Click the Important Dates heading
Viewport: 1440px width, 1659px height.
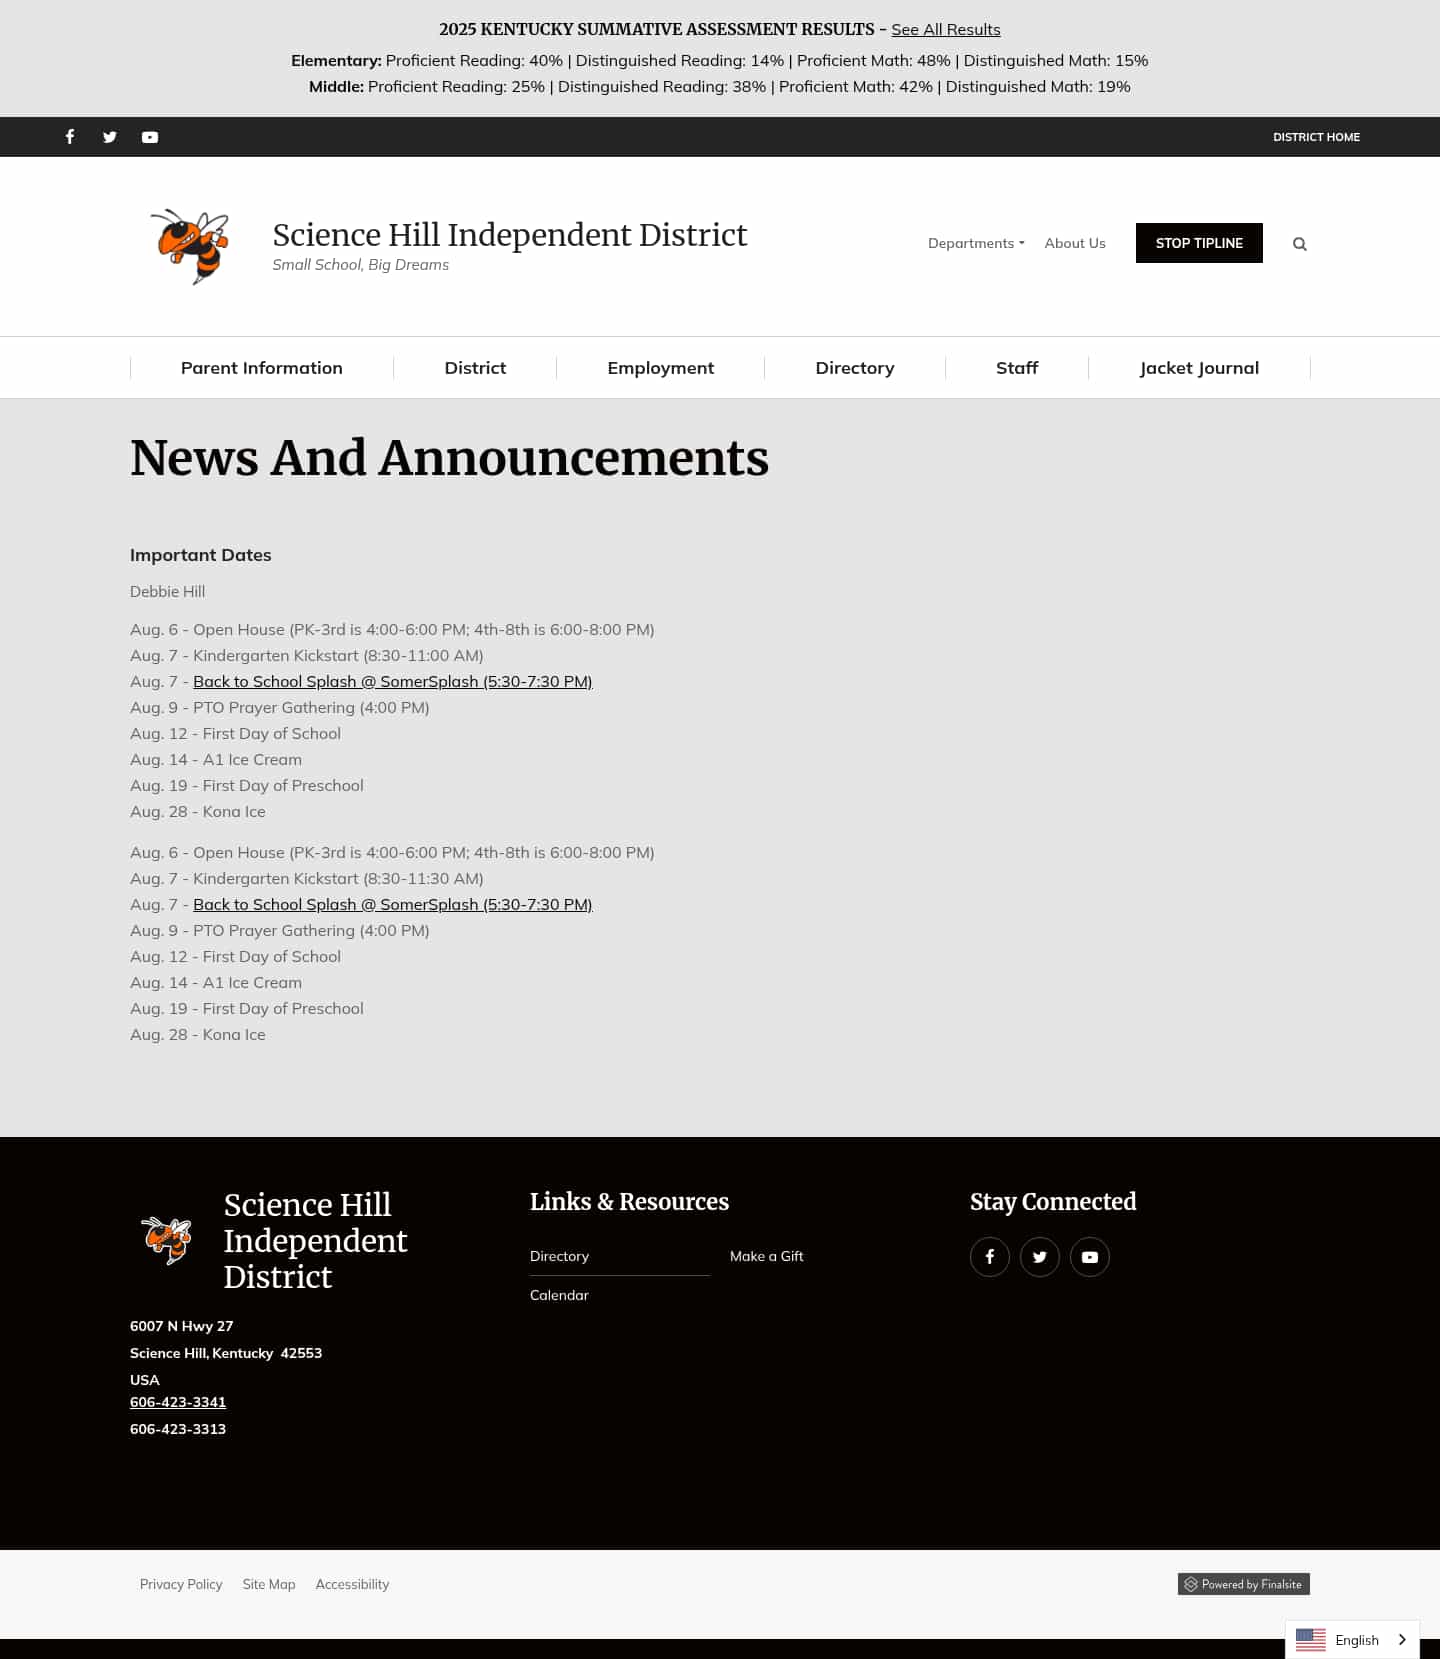201,555
